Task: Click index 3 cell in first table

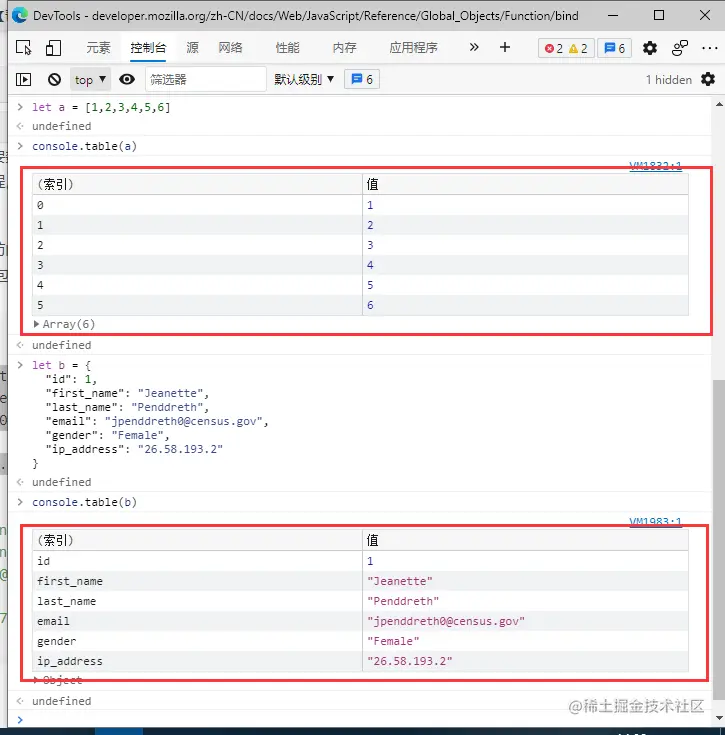Action: pos(197,265)
